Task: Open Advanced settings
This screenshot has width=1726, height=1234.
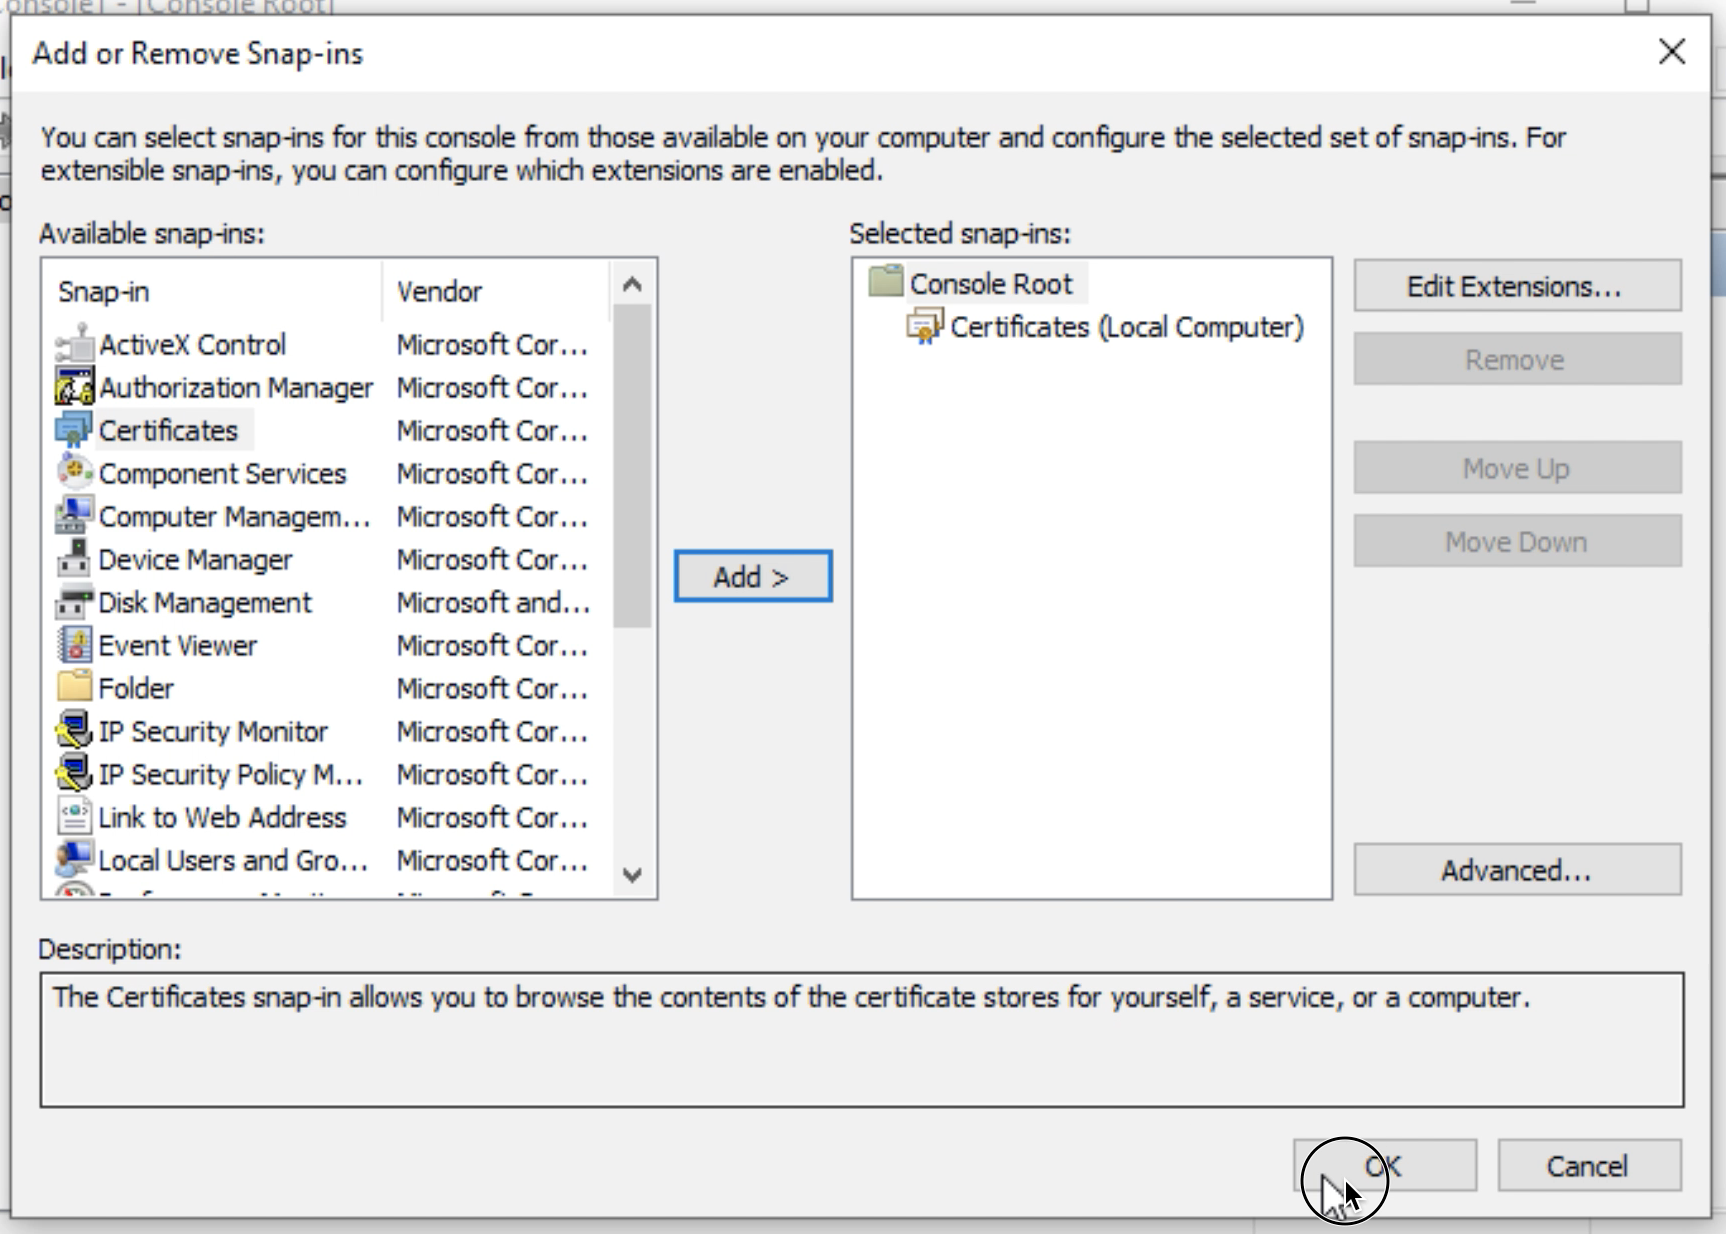Action: pyautogui.click(x=1516, y=871)
